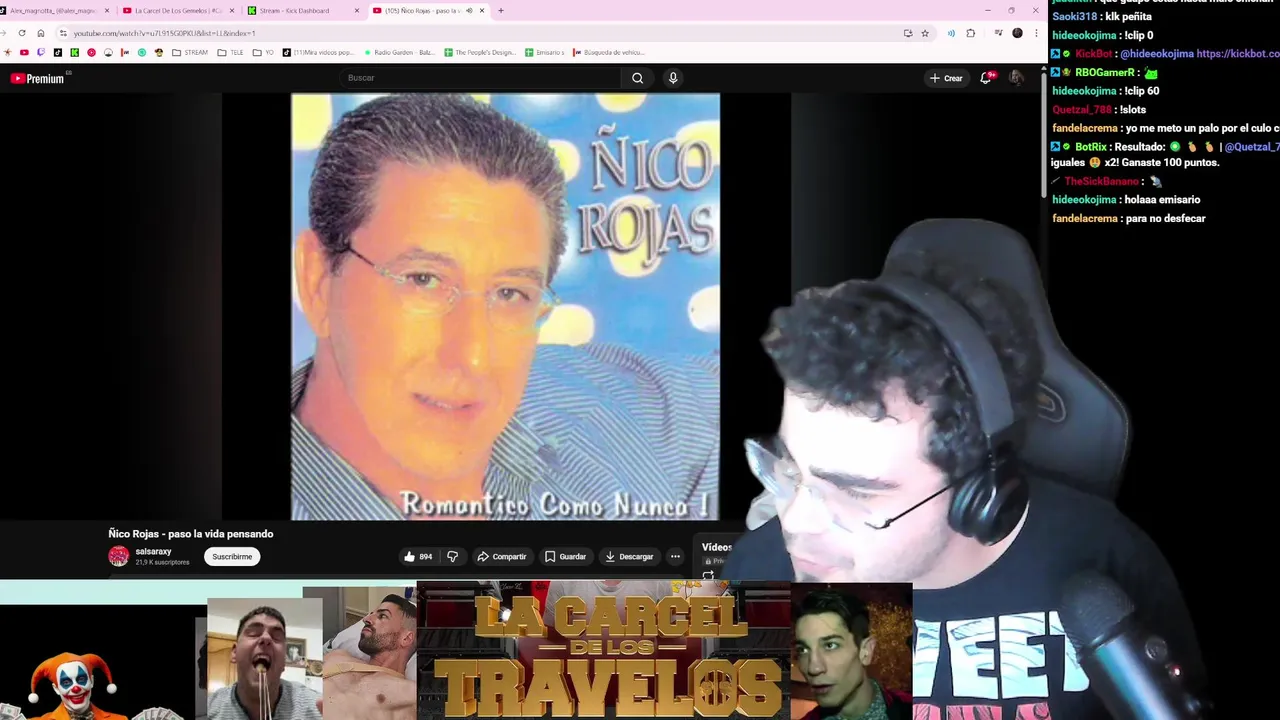This screenshot has width=1280, height=720.
Task: Go to the Chrome home button
Action: coord(40,33)
